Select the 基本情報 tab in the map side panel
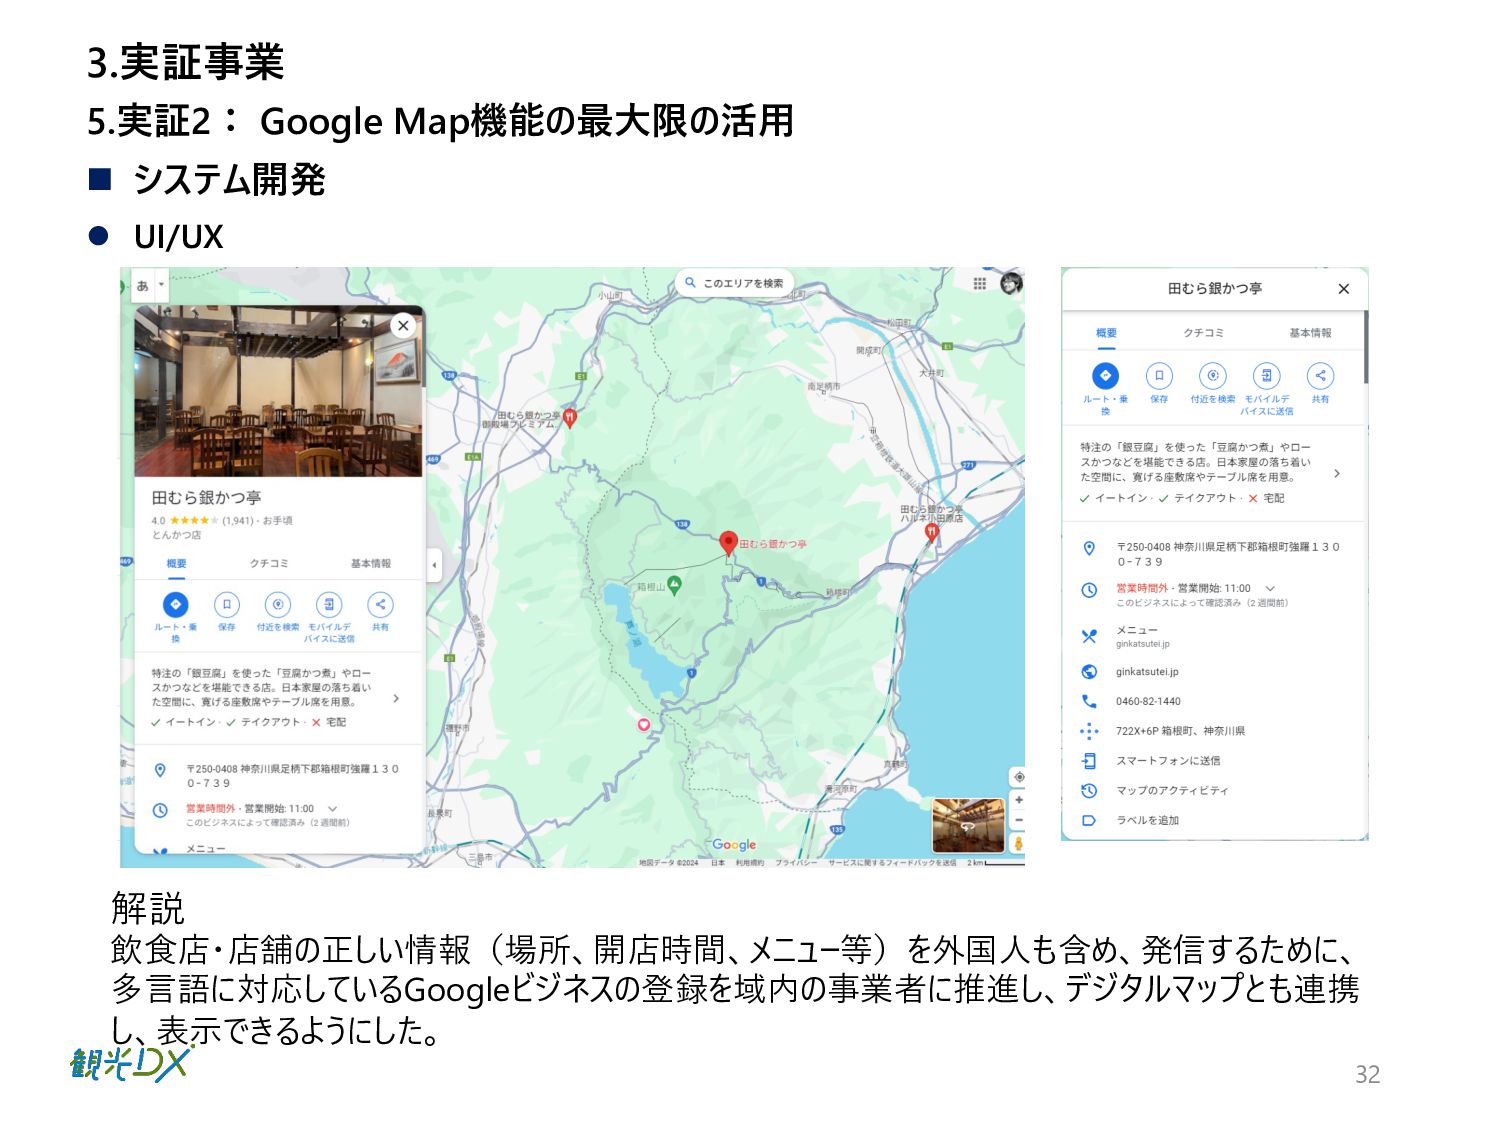 pyautogui.click(x=371, y=564)
